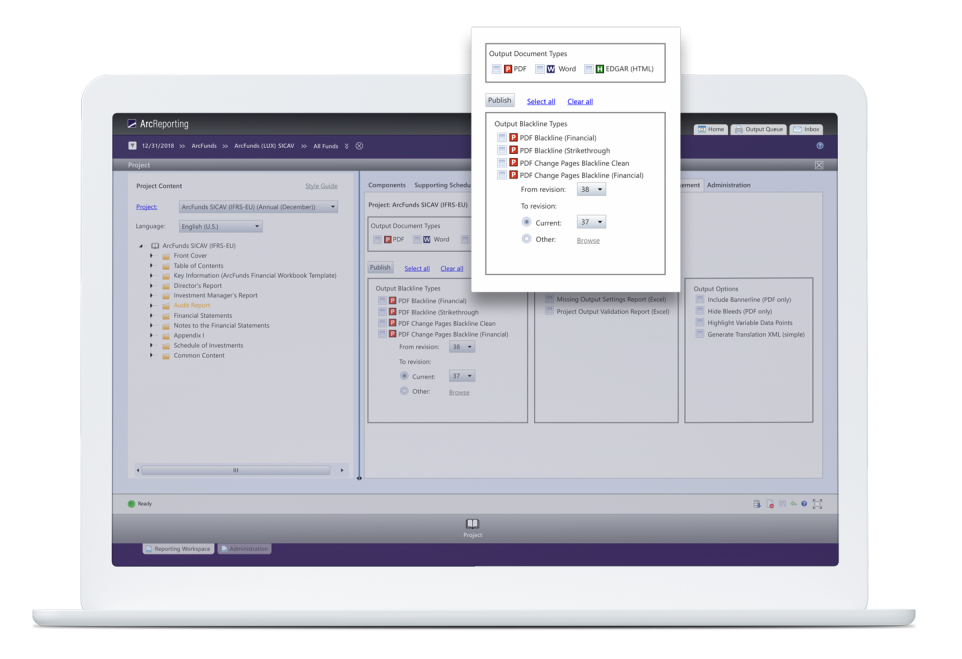Open the Language dropdown showing English (U.S.)
Screen dimensions: 962x659
(221, 227)
